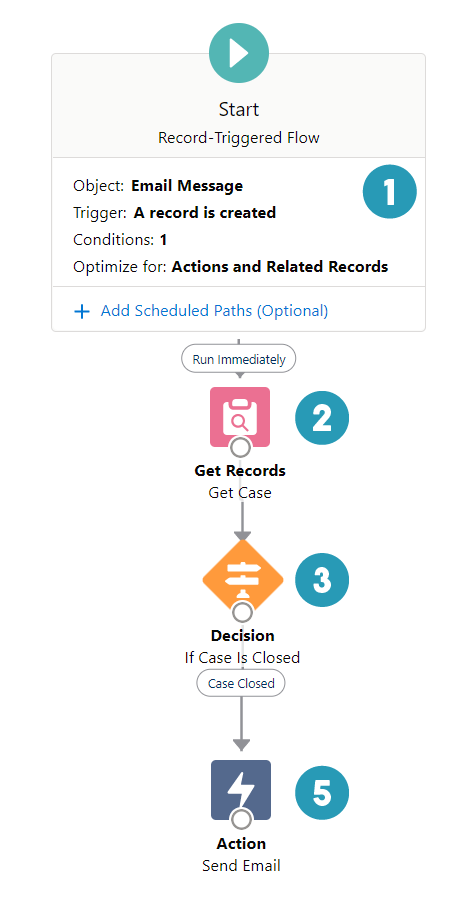Open Add Scheduled Paths (Optional) link

[214, 311]
